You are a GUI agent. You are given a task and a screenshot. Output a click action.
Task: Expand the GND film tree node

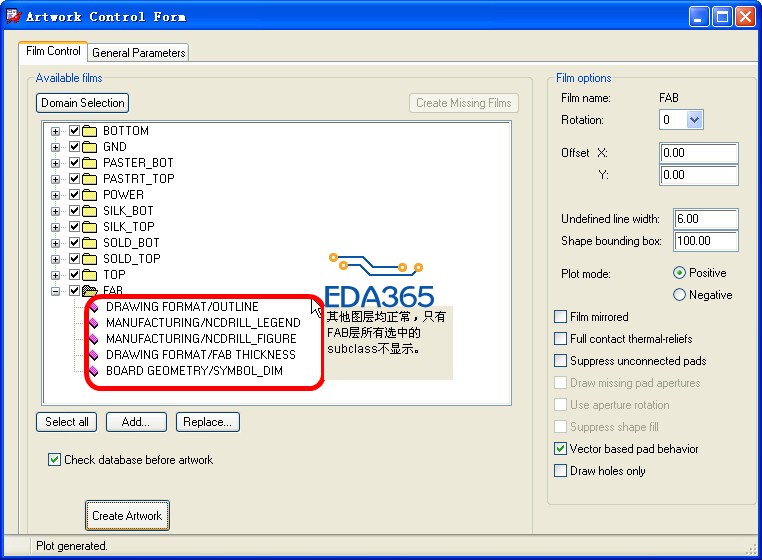click(x=55, y=147)
